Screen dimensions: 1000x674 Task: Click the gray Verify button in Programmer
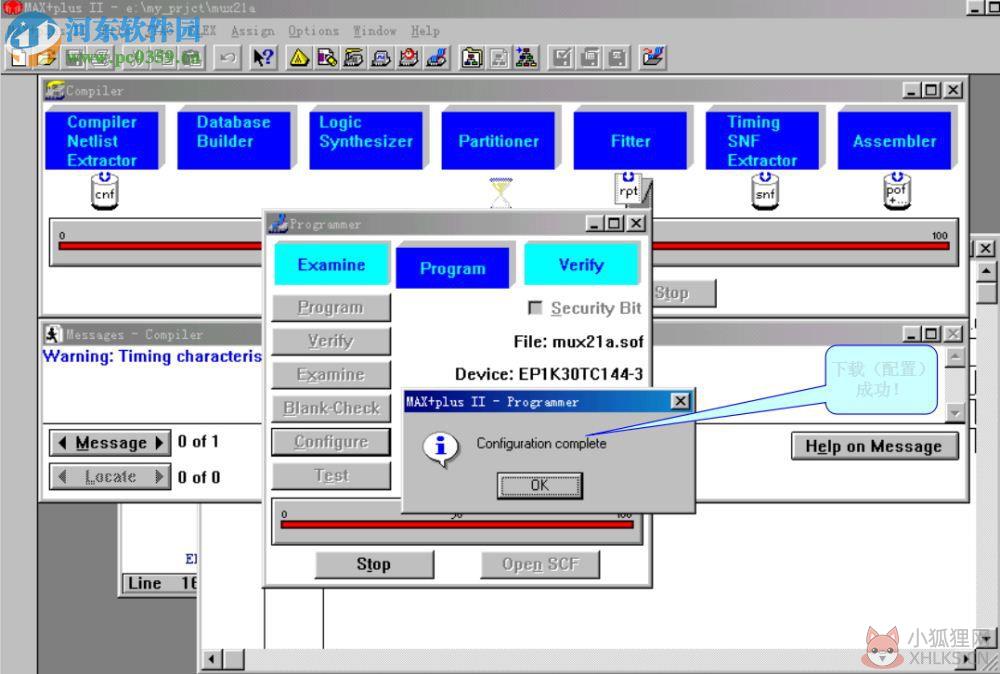pyautogui.click(x=331, y=341)
